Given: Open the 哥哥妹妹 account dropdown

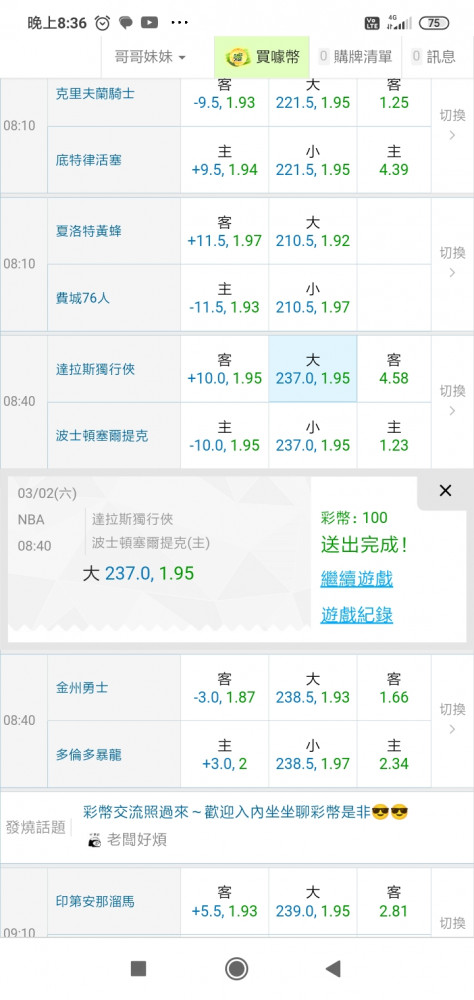Looking at the screenshot, I should click(x=149, y=57).
